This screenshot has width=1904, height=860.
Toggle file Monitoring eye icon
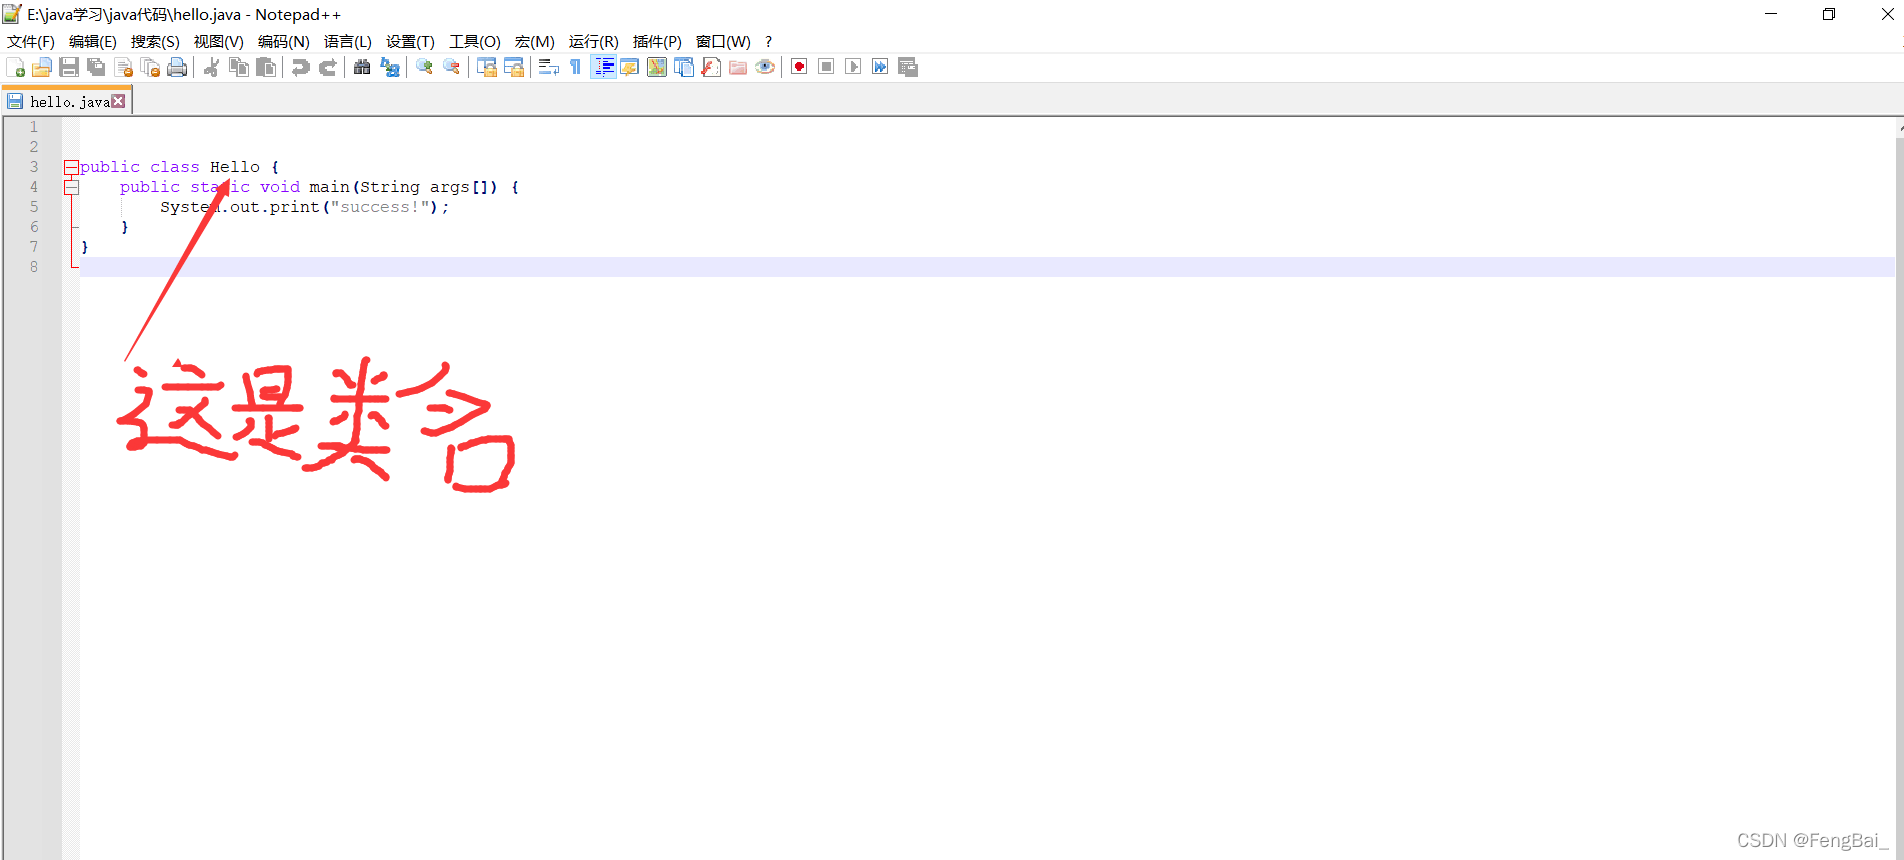[x=765, y=67]
